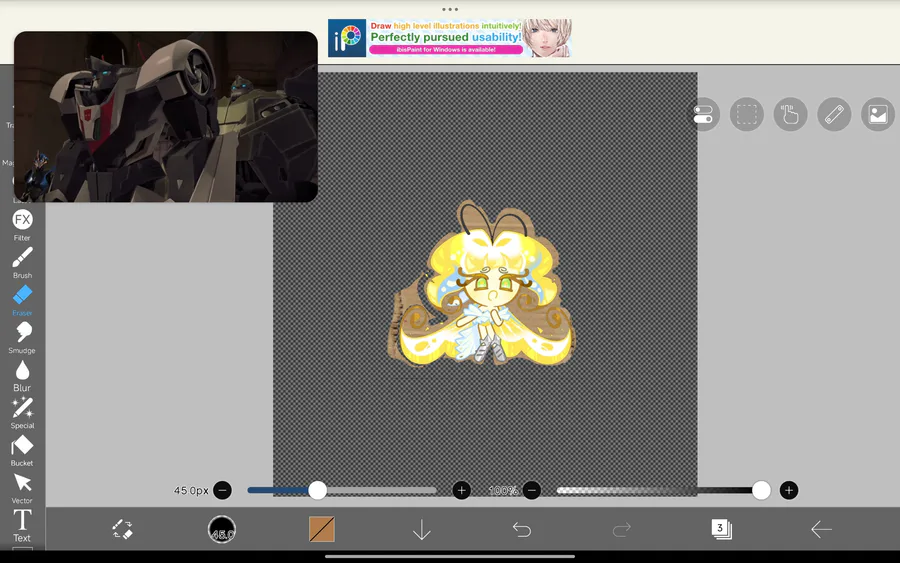Open brush size 45.0 settings circle
The height and width of the screenshot is (563, 900).
(x=222, y=529)
